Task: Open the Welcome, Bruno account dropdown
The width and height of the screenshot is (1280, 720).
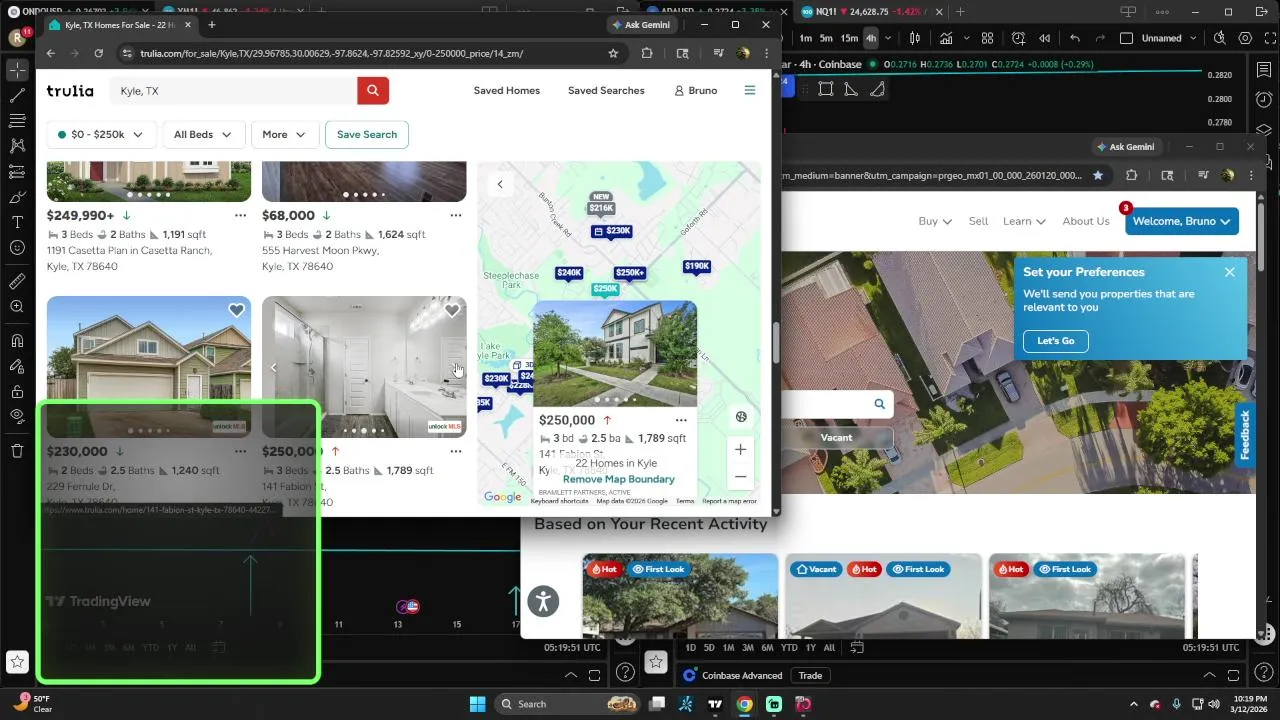Action: (1182, 221)
